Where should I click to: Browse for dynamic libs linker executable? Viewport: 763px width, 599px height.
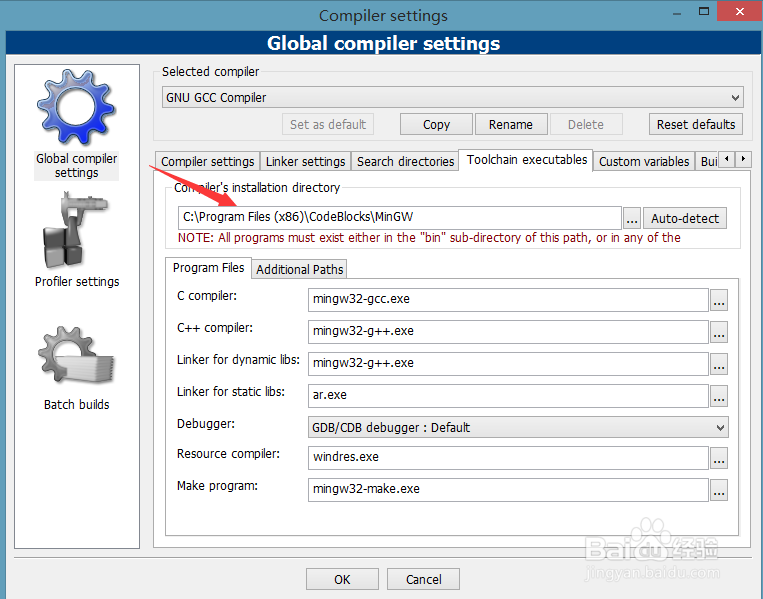719,364
